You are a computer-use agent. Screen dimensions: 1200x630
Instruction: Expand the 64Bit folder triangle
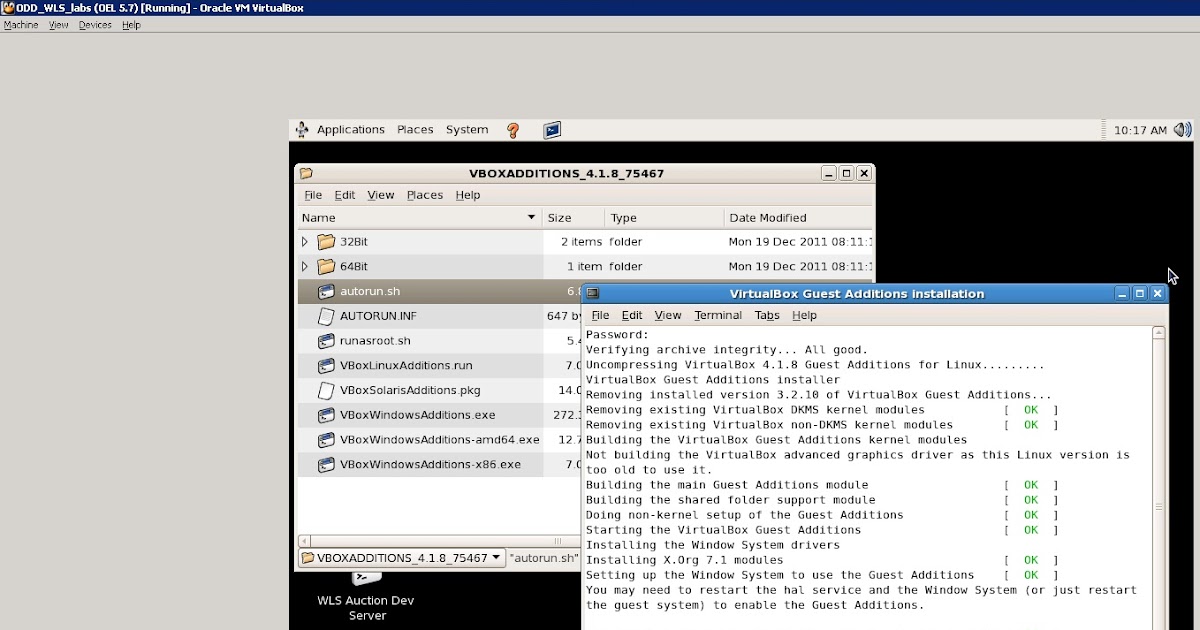click(x=305, y=267)
